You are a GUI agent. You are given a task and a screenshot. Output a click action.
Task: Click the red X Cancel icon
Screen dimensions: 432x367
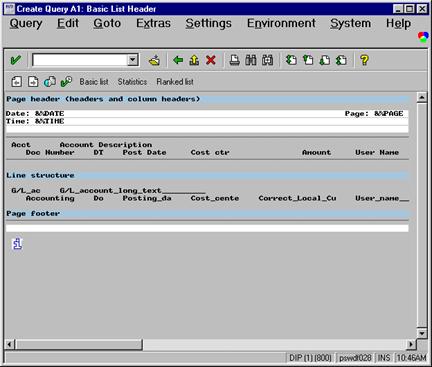pos(211,60)
